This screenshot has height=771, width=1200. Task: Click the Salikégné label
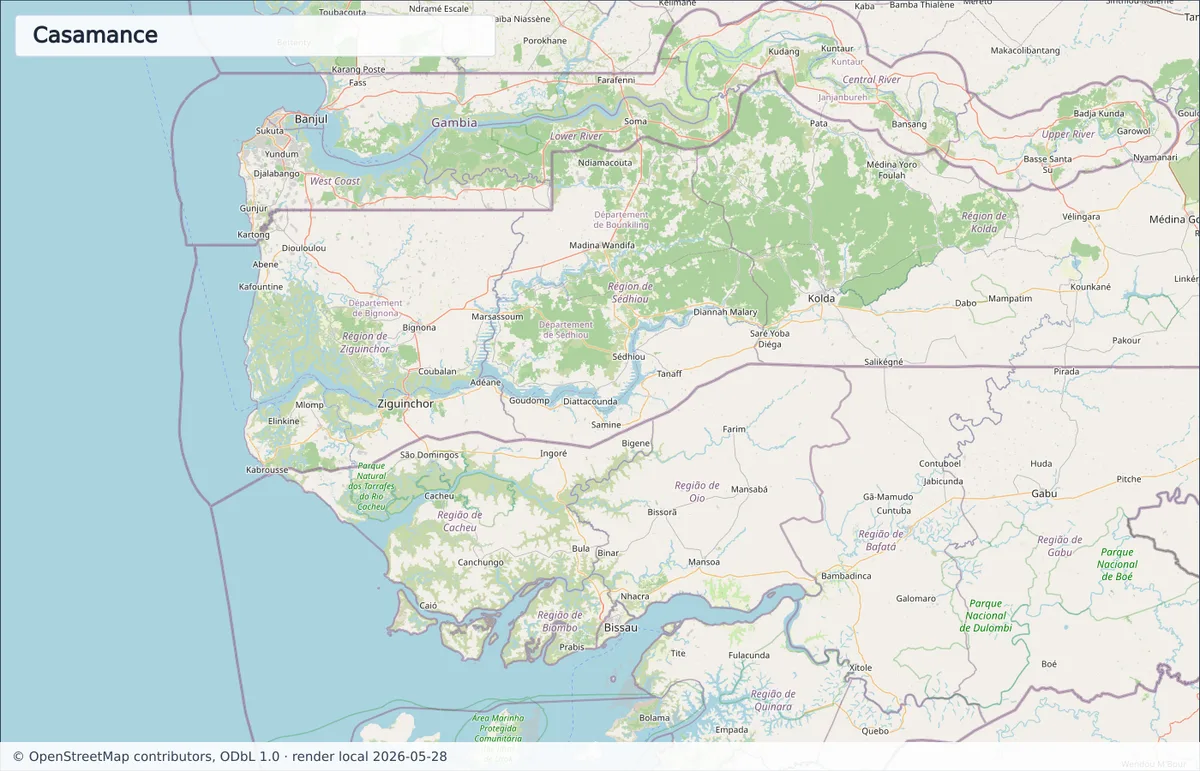click(884, 361)
